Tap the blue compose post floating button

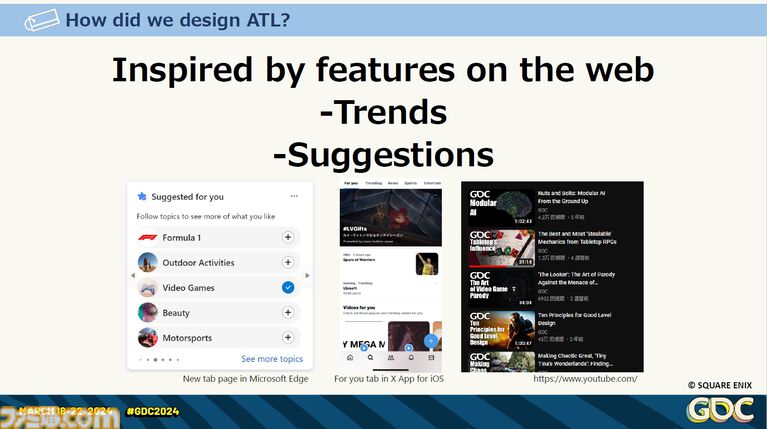(428, 339)
